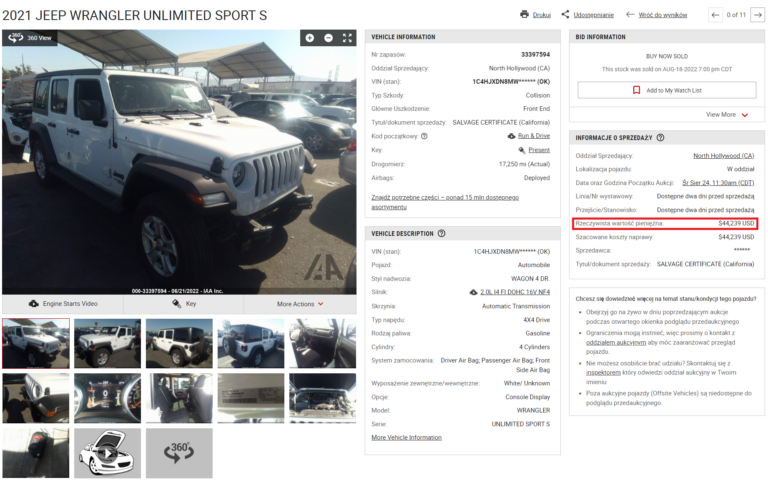Open the Udostępnianie share link

coord(594,15)
